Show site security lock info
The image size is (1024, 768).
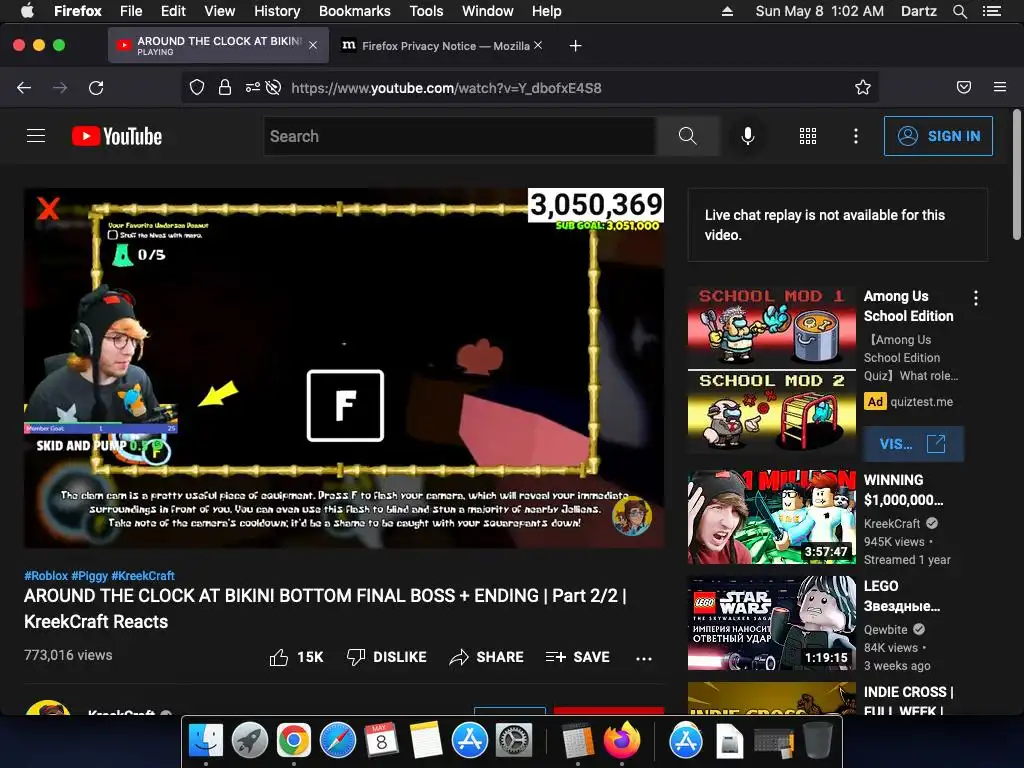click(x=225, y=88)
